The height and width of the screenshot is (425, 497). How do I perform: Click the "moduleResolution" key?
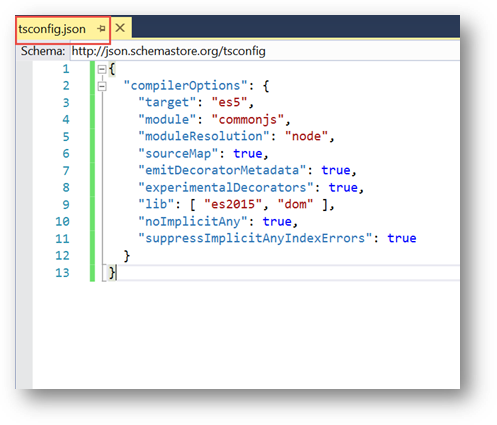pyautogui.click(x=204, y=136)
